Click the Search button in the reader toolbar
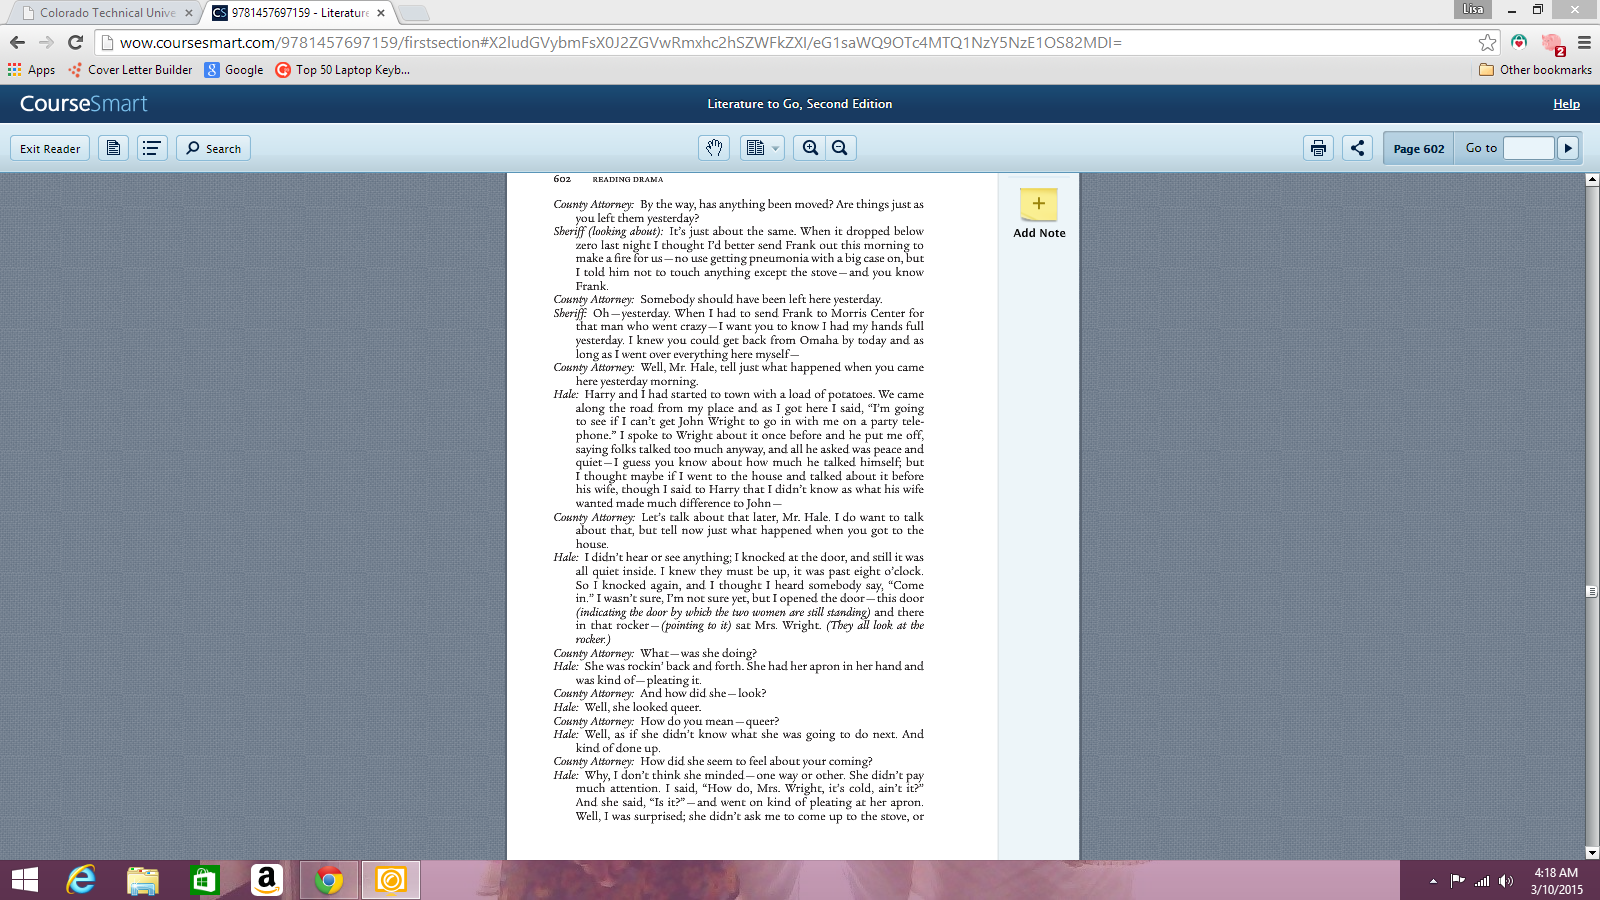 point(214,148)
